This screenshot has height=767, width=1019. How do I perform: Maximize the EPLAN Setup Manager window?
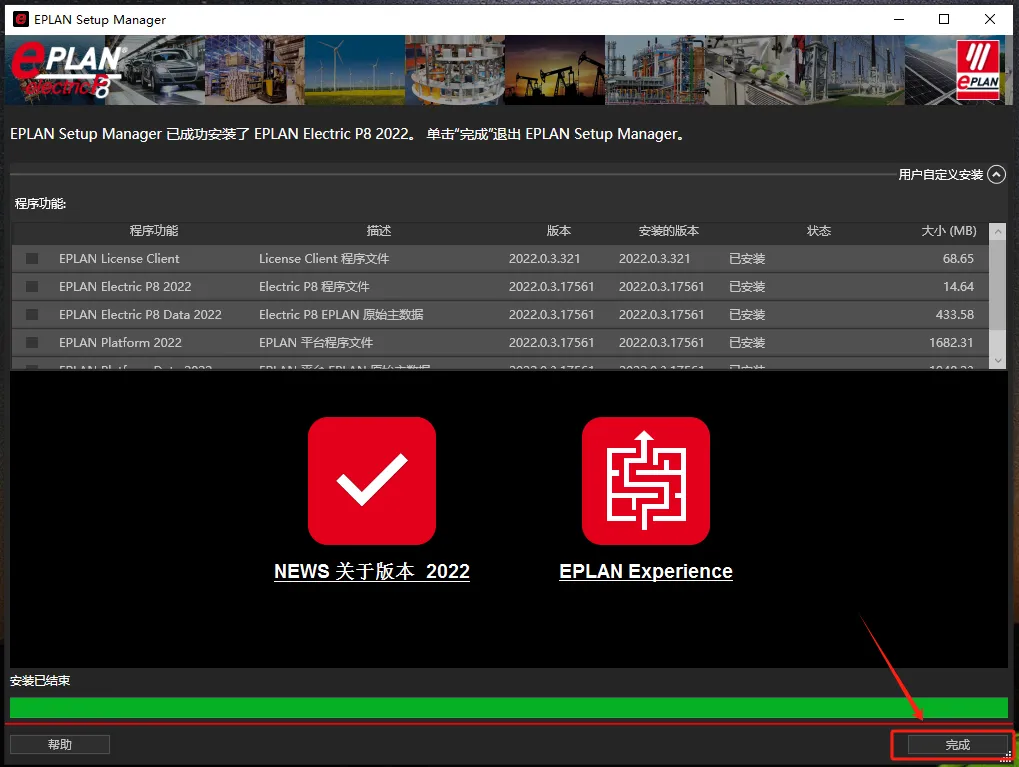tap(944, 20)
